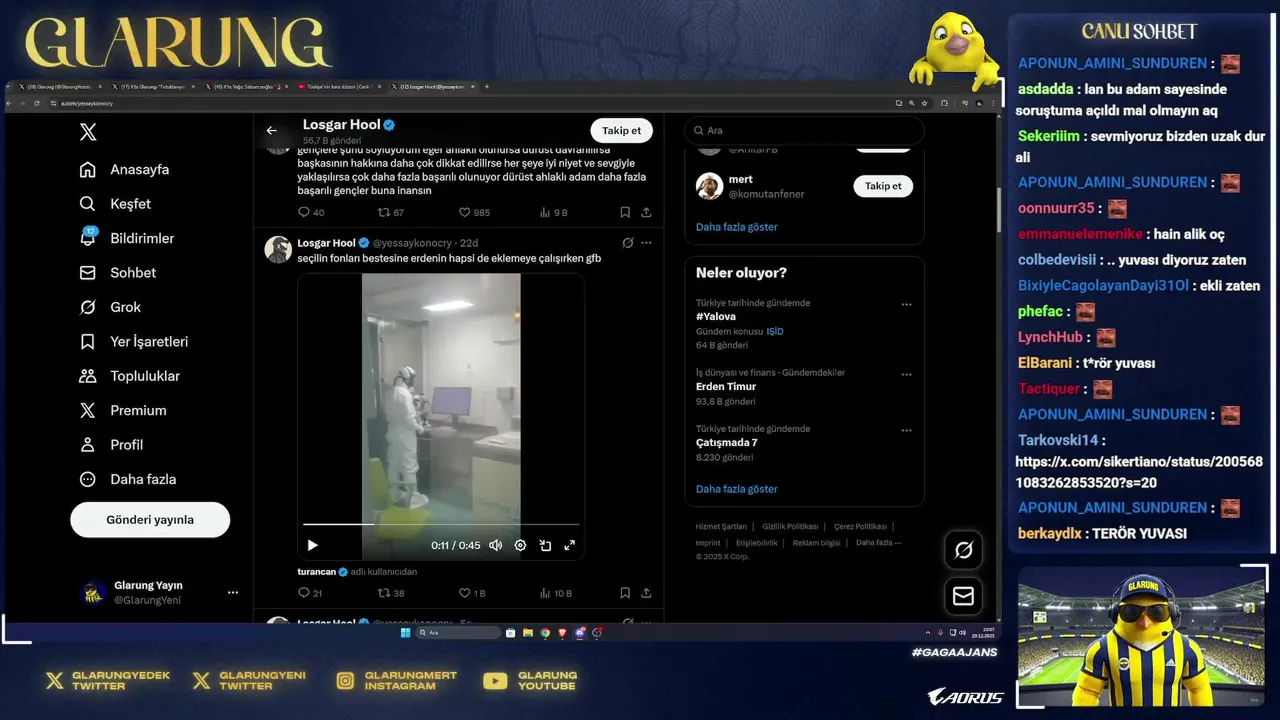Open Profil in the sidebar
This screenshot has width=1280, height=720.
[110, 445]
